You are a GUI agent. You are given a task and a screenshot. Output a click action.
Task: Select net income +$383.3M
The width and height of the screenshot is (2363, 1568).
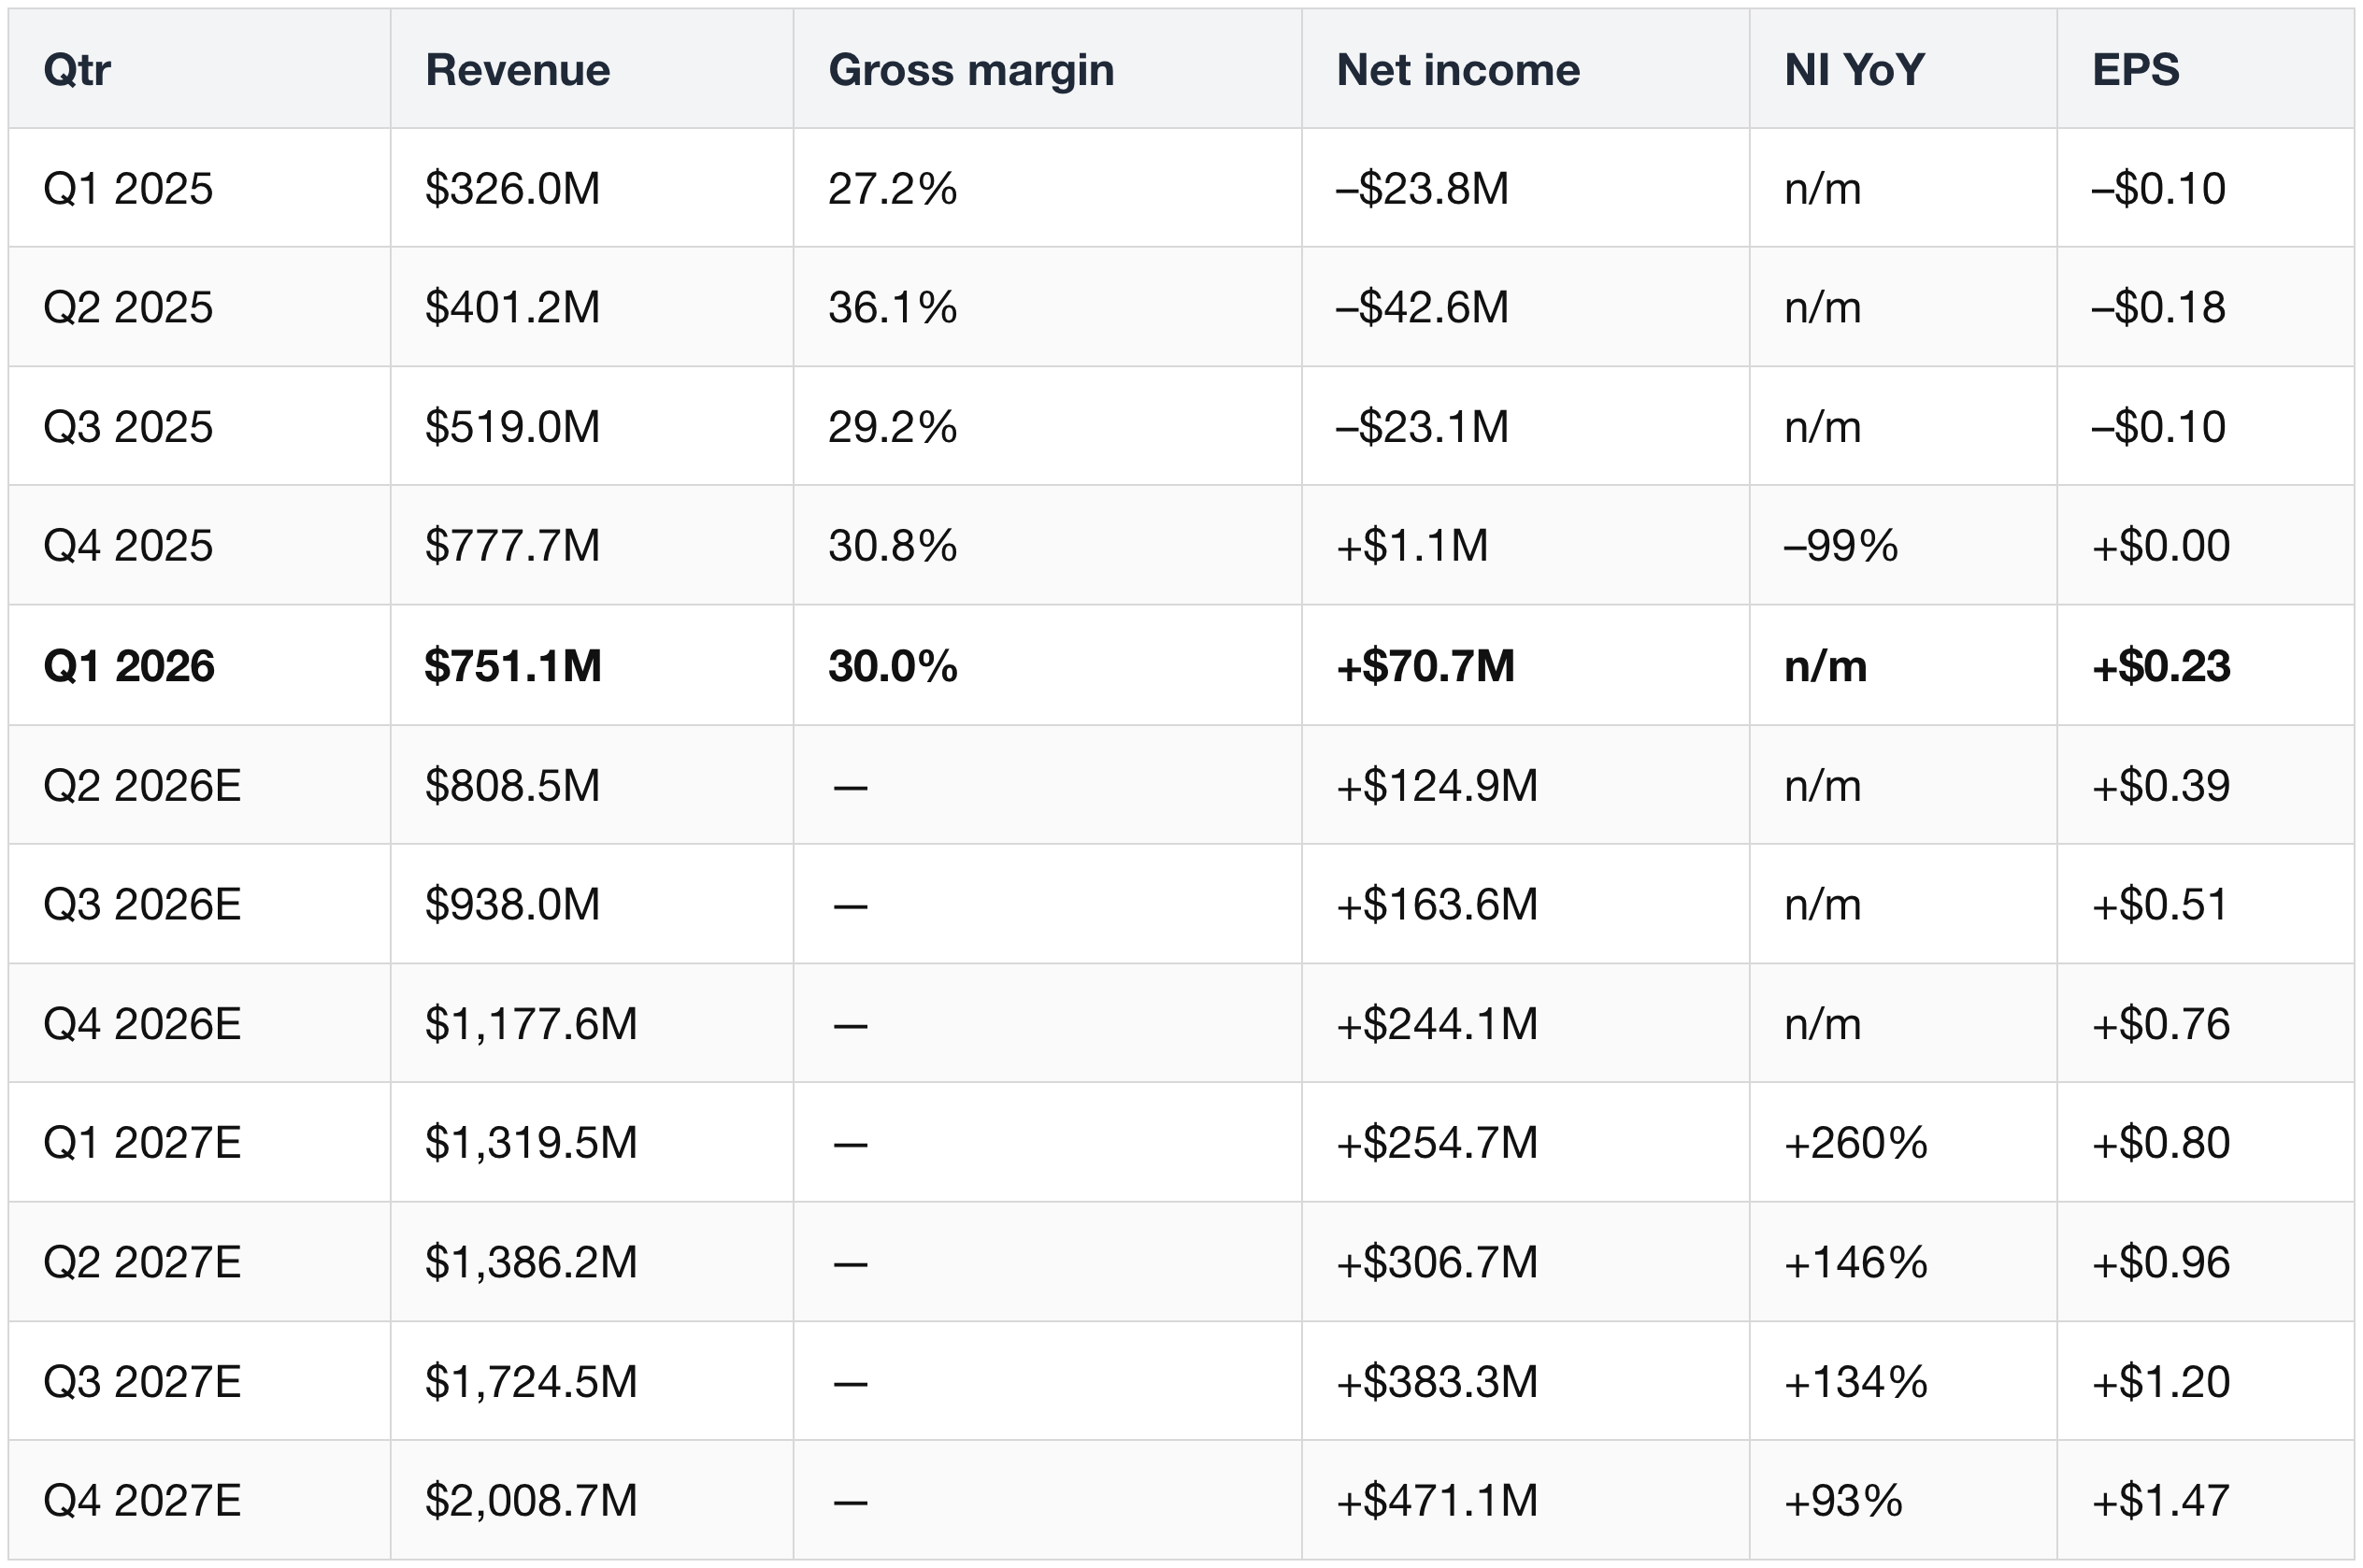[1437, 1382]
